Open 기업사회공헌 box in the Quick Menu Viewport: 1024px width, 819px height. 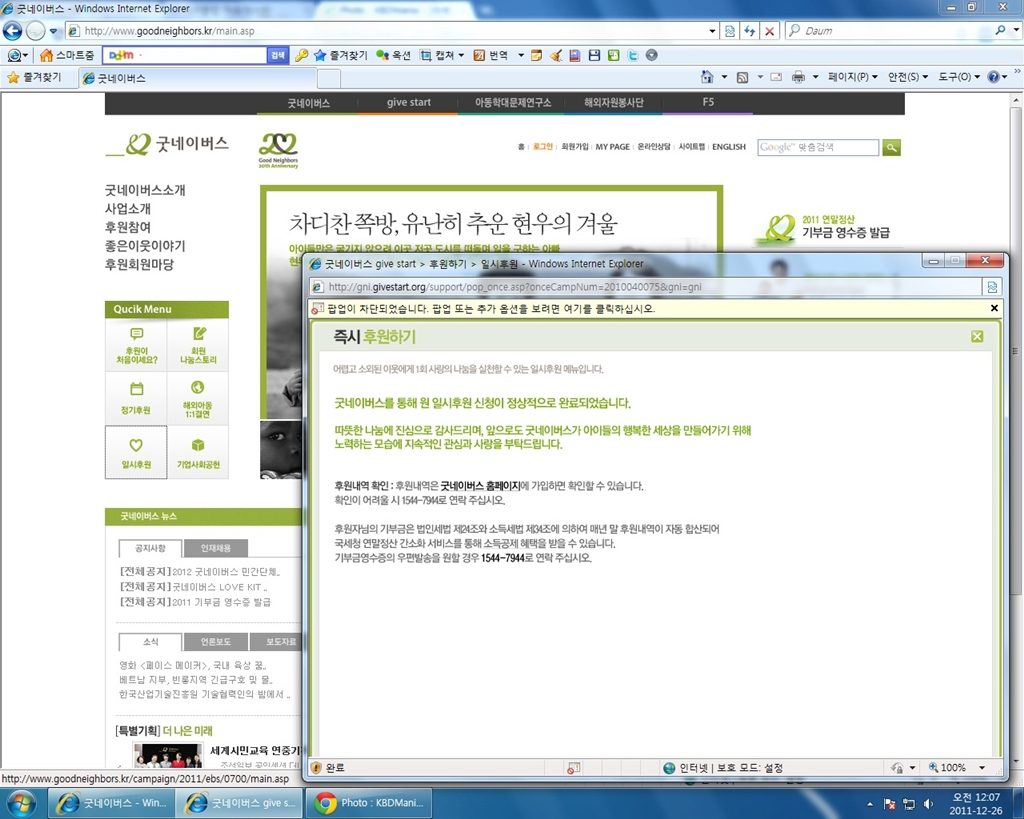(198, 453)
